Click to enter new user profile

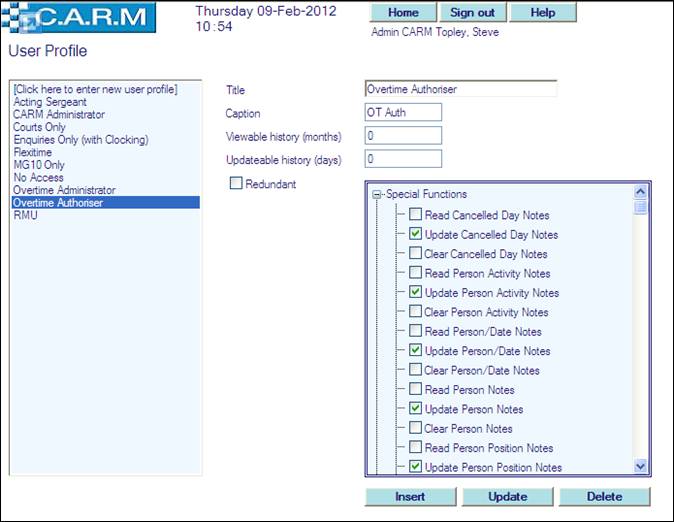click(95, 90)
